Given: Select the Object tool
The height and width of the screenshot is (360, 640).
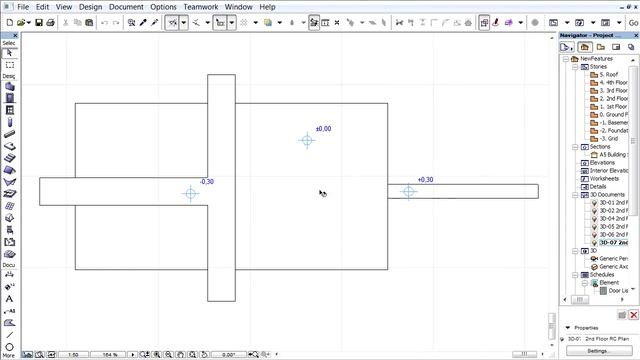Looking at the screenshot, I should click(9, 230).
